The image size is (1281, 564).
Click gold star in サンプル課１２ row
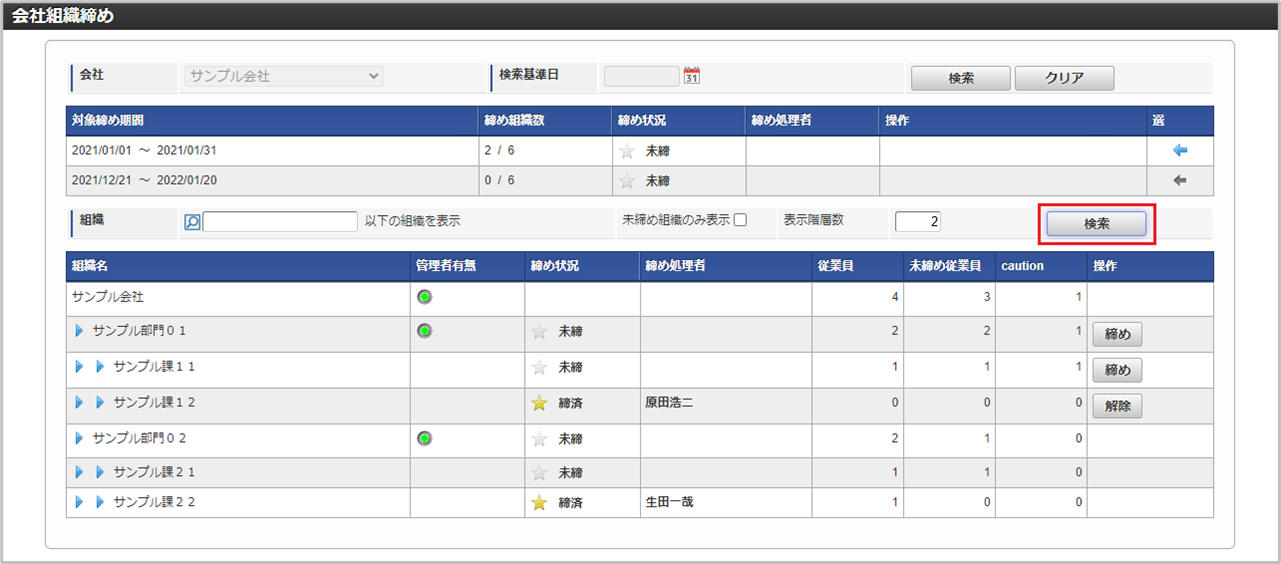pyautogui.click(x=540, y=403)
